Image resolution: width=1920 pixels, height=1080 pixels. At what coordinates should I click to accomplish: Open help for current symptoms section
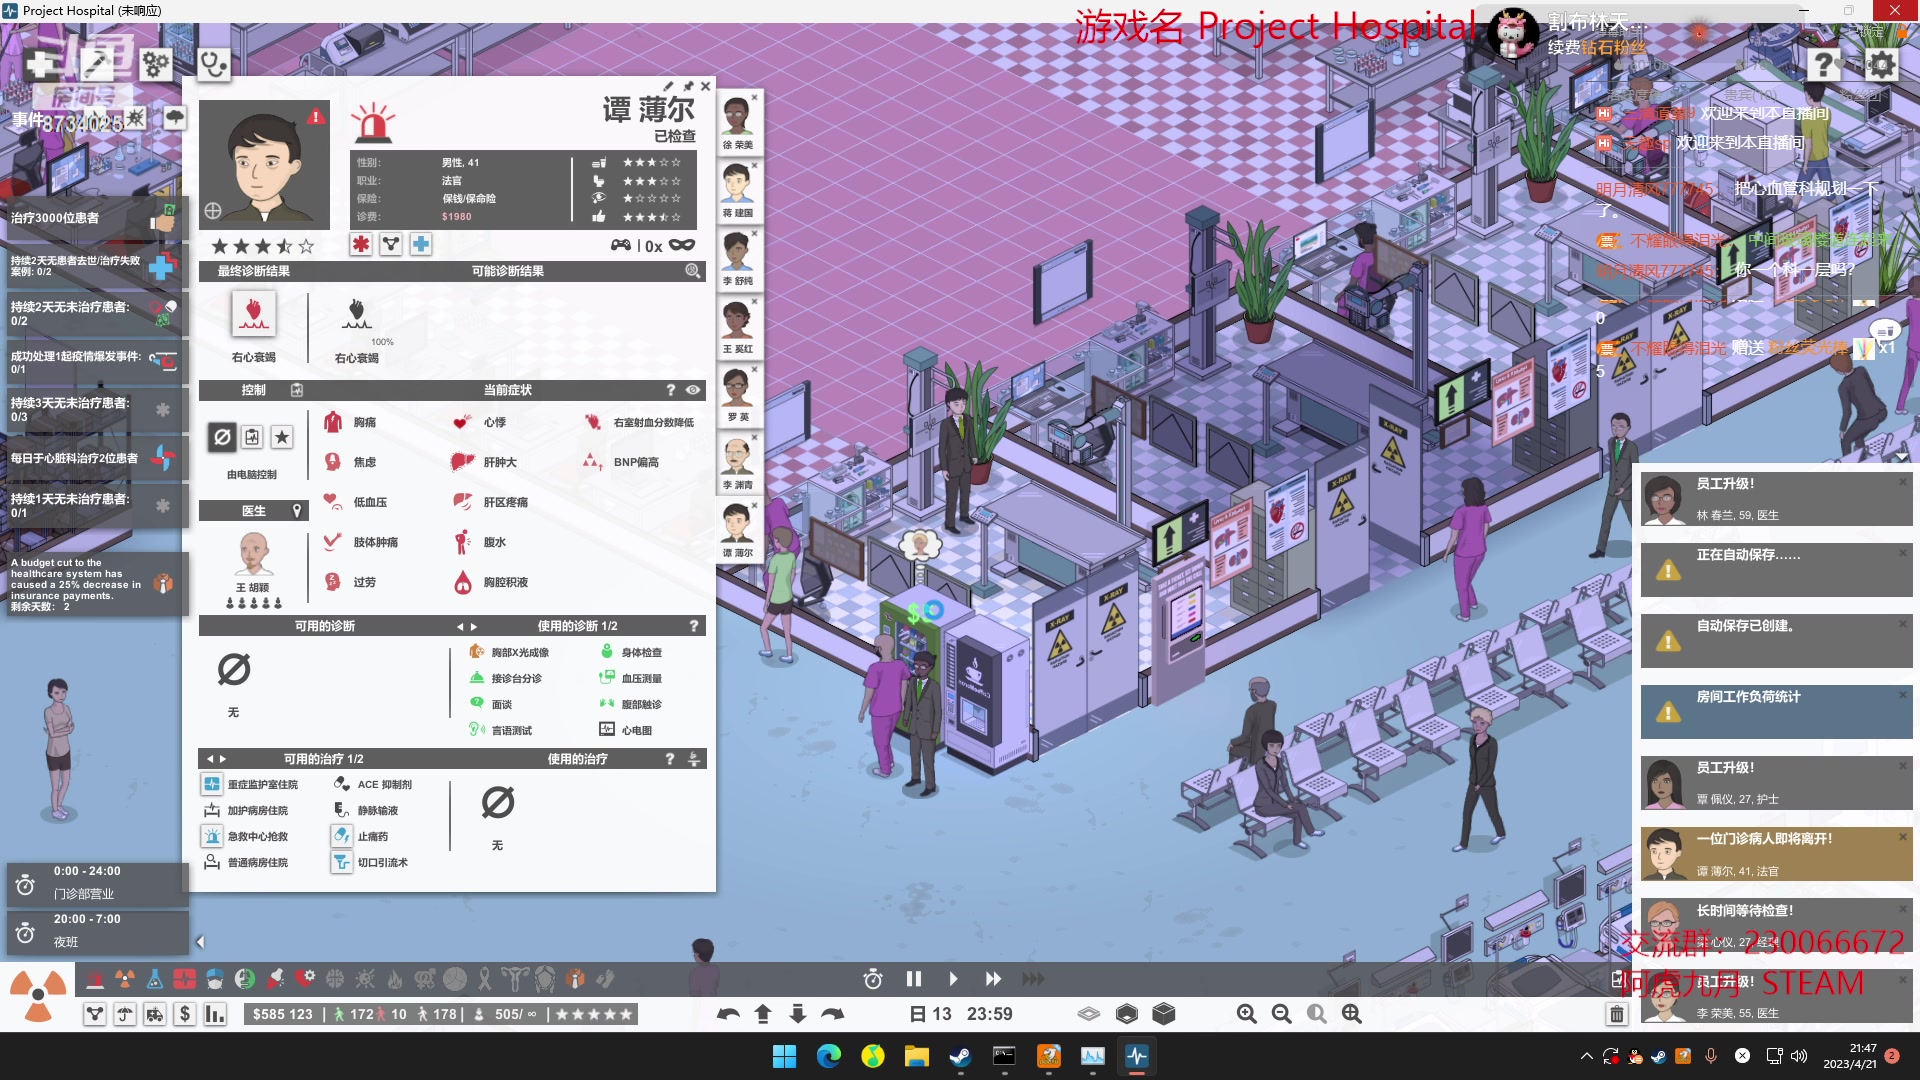[671, 390]
